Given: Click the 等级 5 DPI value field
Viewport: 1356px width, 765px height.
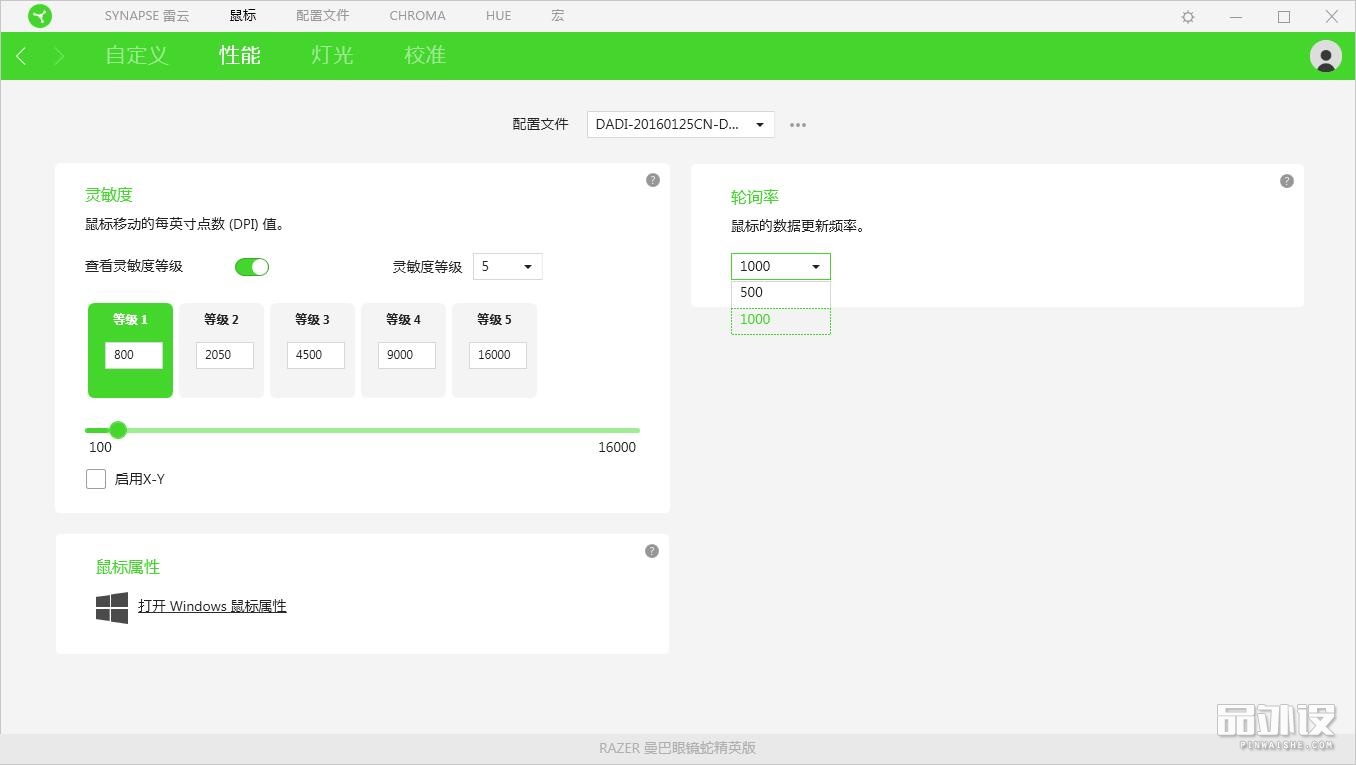Looking at the screenshot, I should coord(496,355).
